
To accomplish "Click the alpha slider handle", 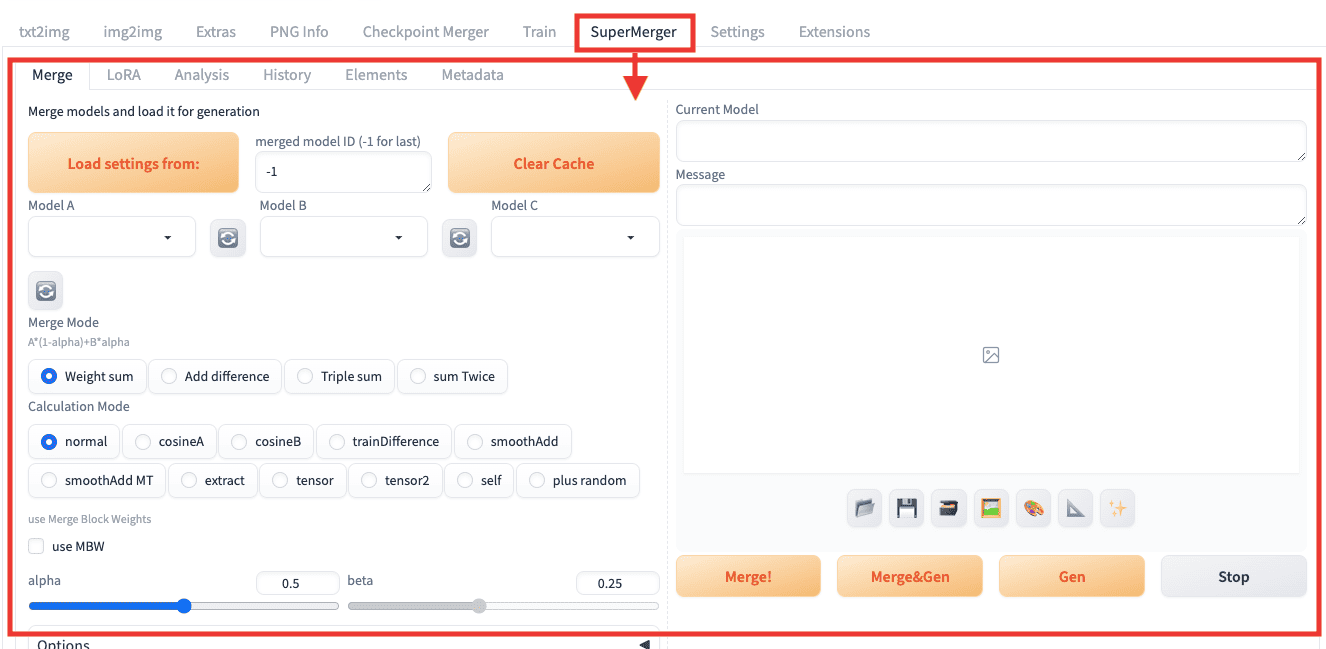I will (x=183, y=605).
